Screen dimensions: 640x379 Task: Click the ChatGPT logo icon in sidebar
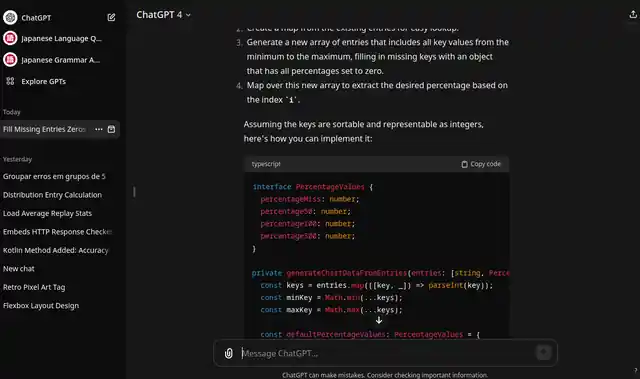pyautogui.click(x=10, y=18)
